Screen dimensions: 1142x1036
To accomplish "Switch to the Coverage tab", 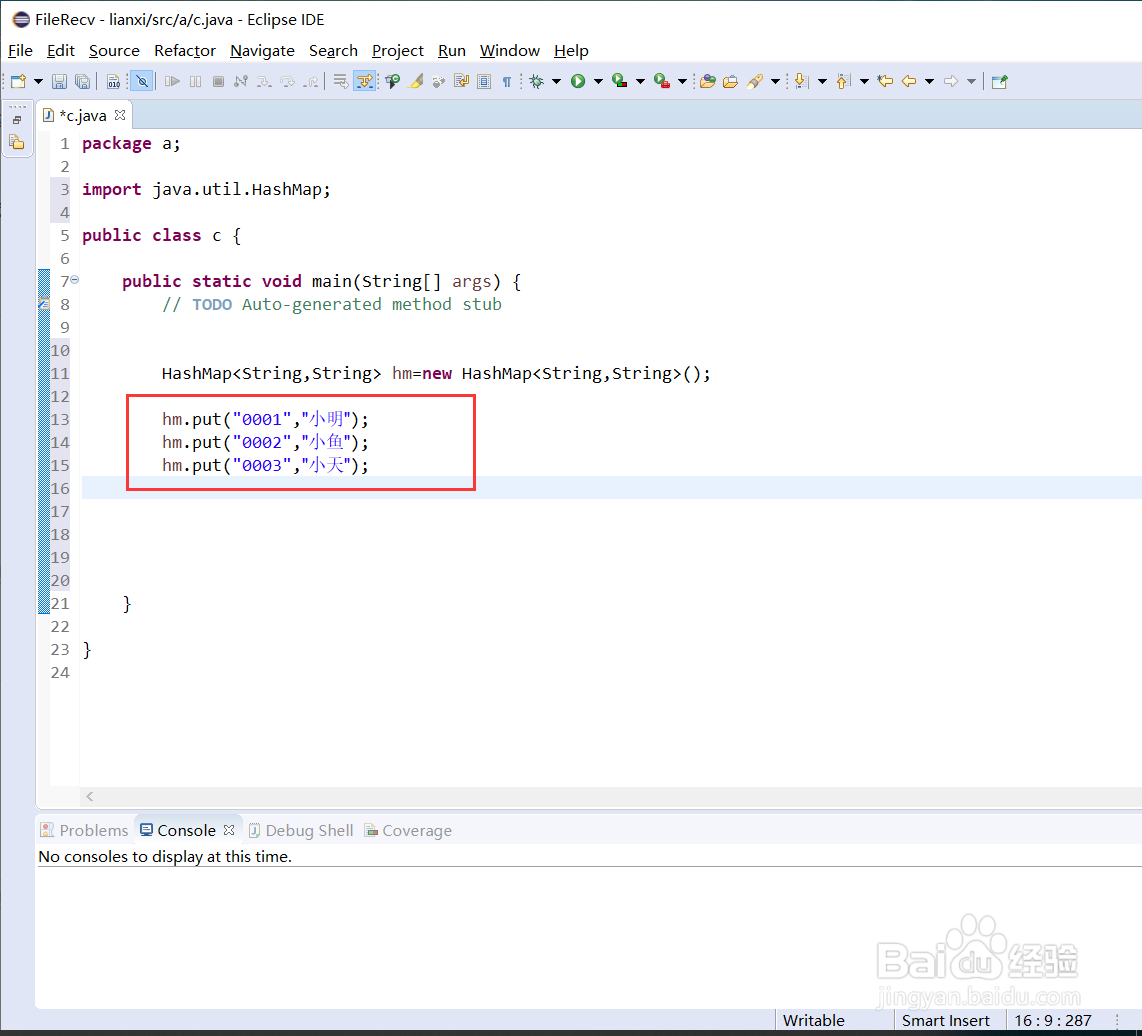I will tap(408, 831).
